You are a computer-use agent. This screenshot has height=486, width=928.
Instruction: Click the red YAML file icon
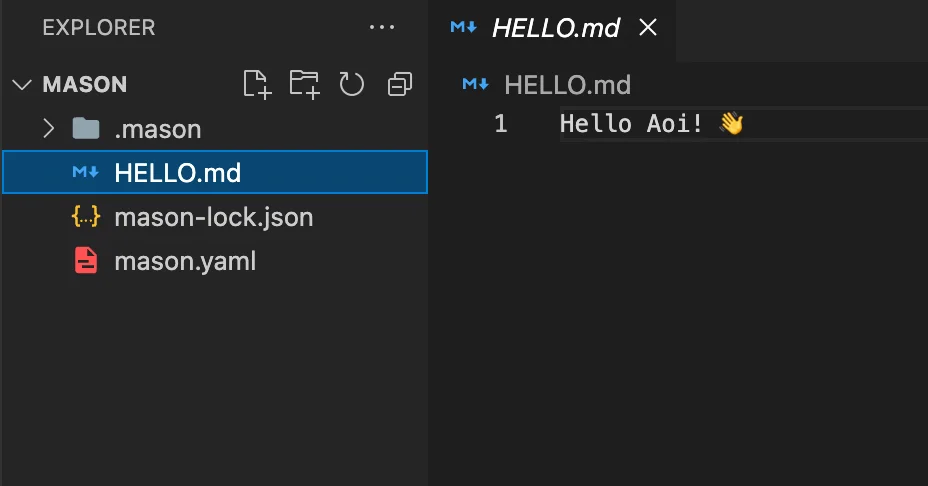86,262
